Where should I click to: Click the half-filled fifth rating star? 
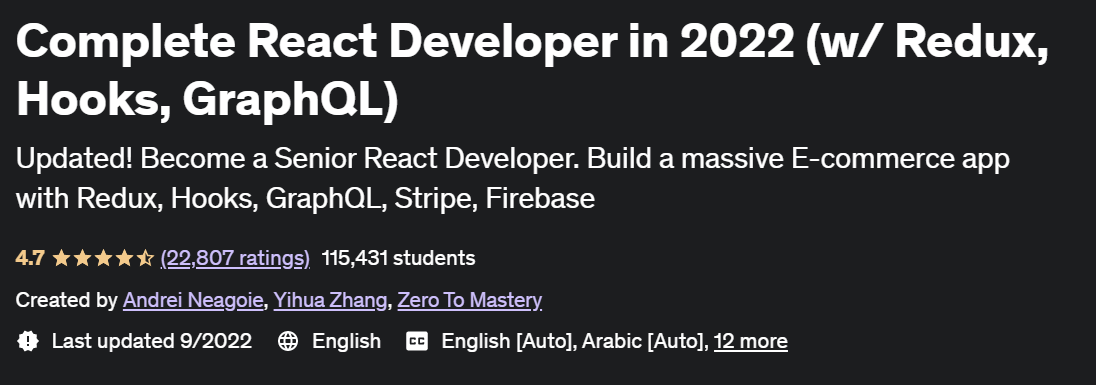[x=145, y=258]
